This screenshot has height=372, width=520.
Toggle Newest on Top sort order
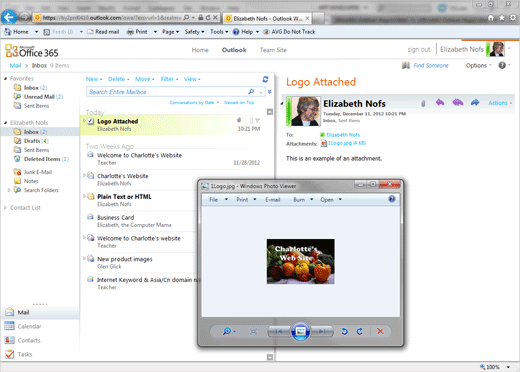(239, 102)
